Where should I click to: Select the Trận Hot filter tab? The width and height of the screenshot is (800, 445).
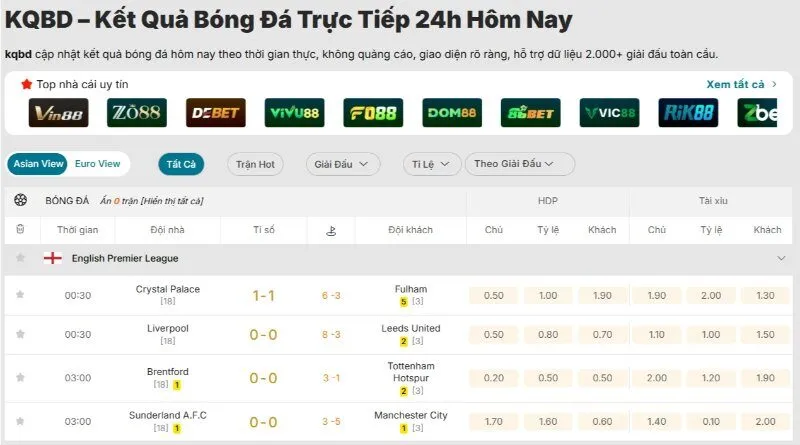pyautogui.click(x=255, y=164)
